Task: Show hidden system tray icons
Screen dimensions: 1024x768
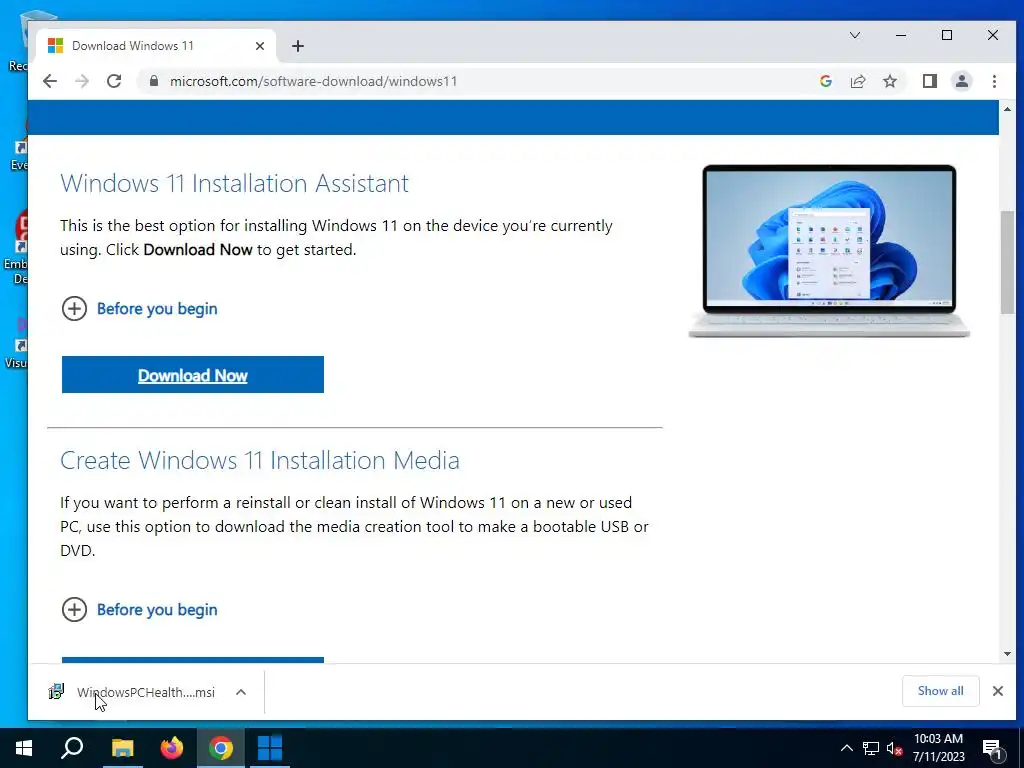Action: [x=846, y=748]
